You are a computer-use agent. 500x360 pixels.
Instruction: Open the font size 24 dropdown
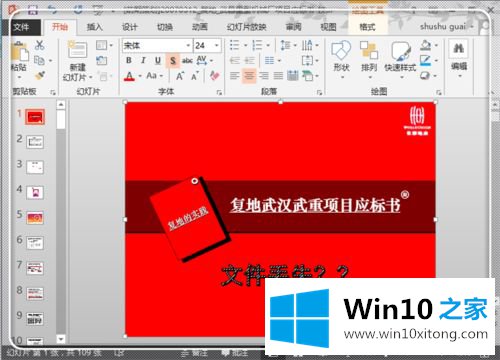point(217,45)
